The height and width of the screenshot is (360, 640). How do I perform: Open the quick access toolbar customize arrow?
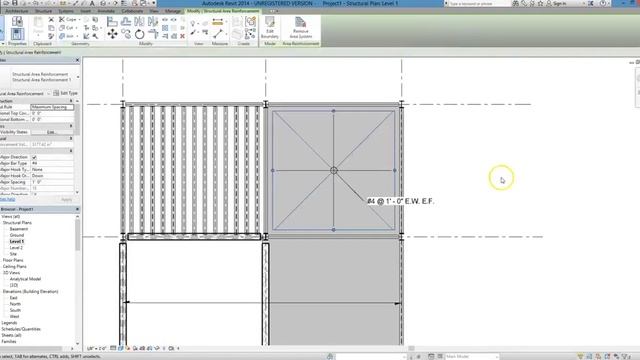(x=154, y=3)
